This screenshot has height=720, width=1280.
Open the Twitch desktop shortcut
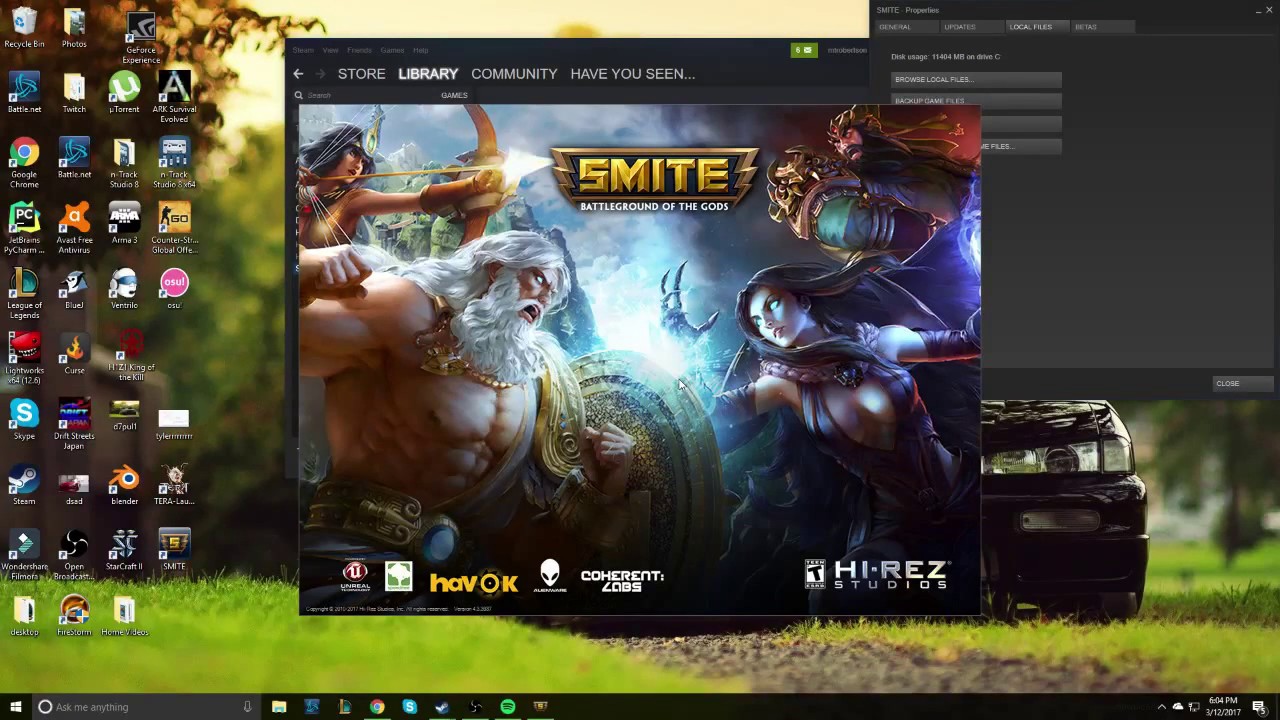pyautogui.click(x=74, y=93)
